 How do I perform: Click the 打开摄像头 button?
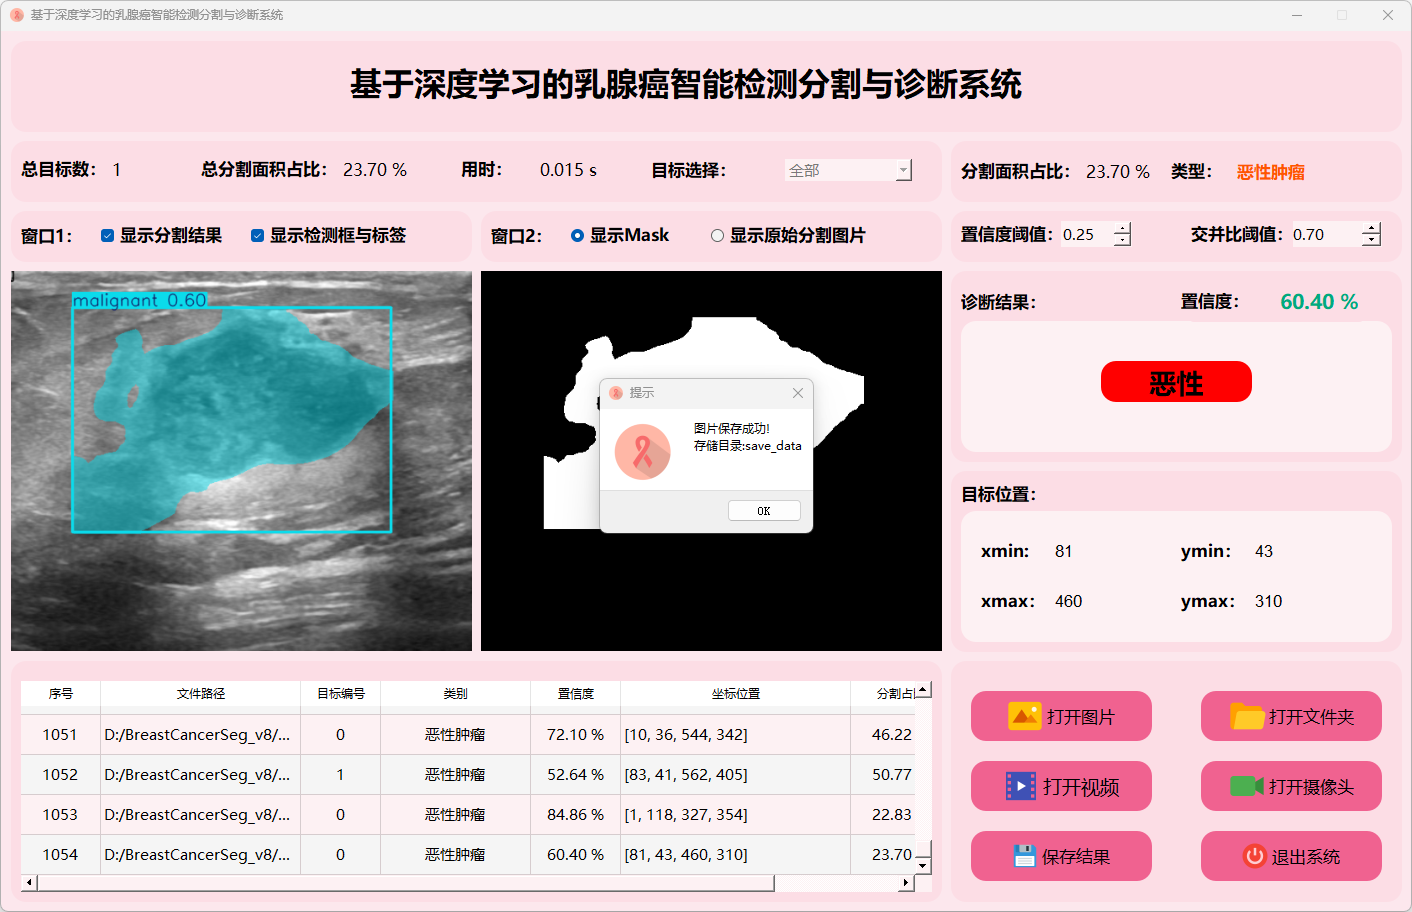(1291, 786)
